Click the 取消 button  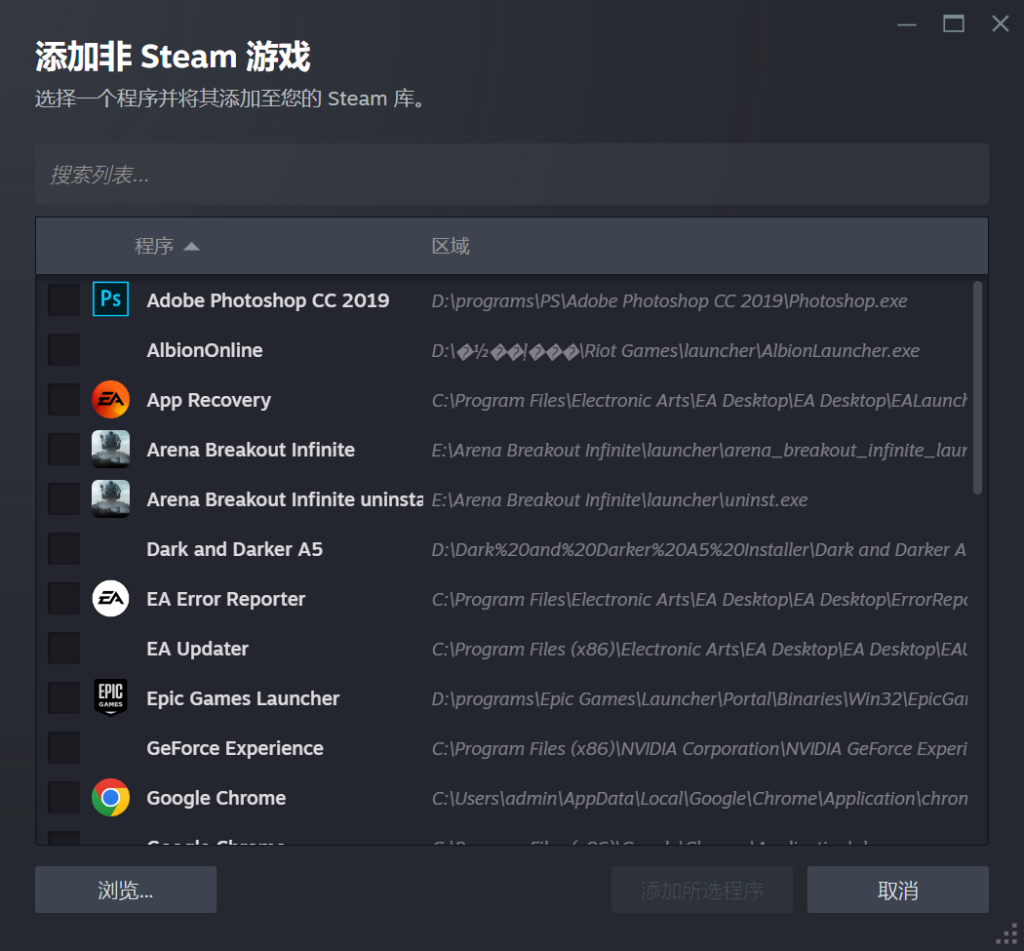[x=898, y=890]
